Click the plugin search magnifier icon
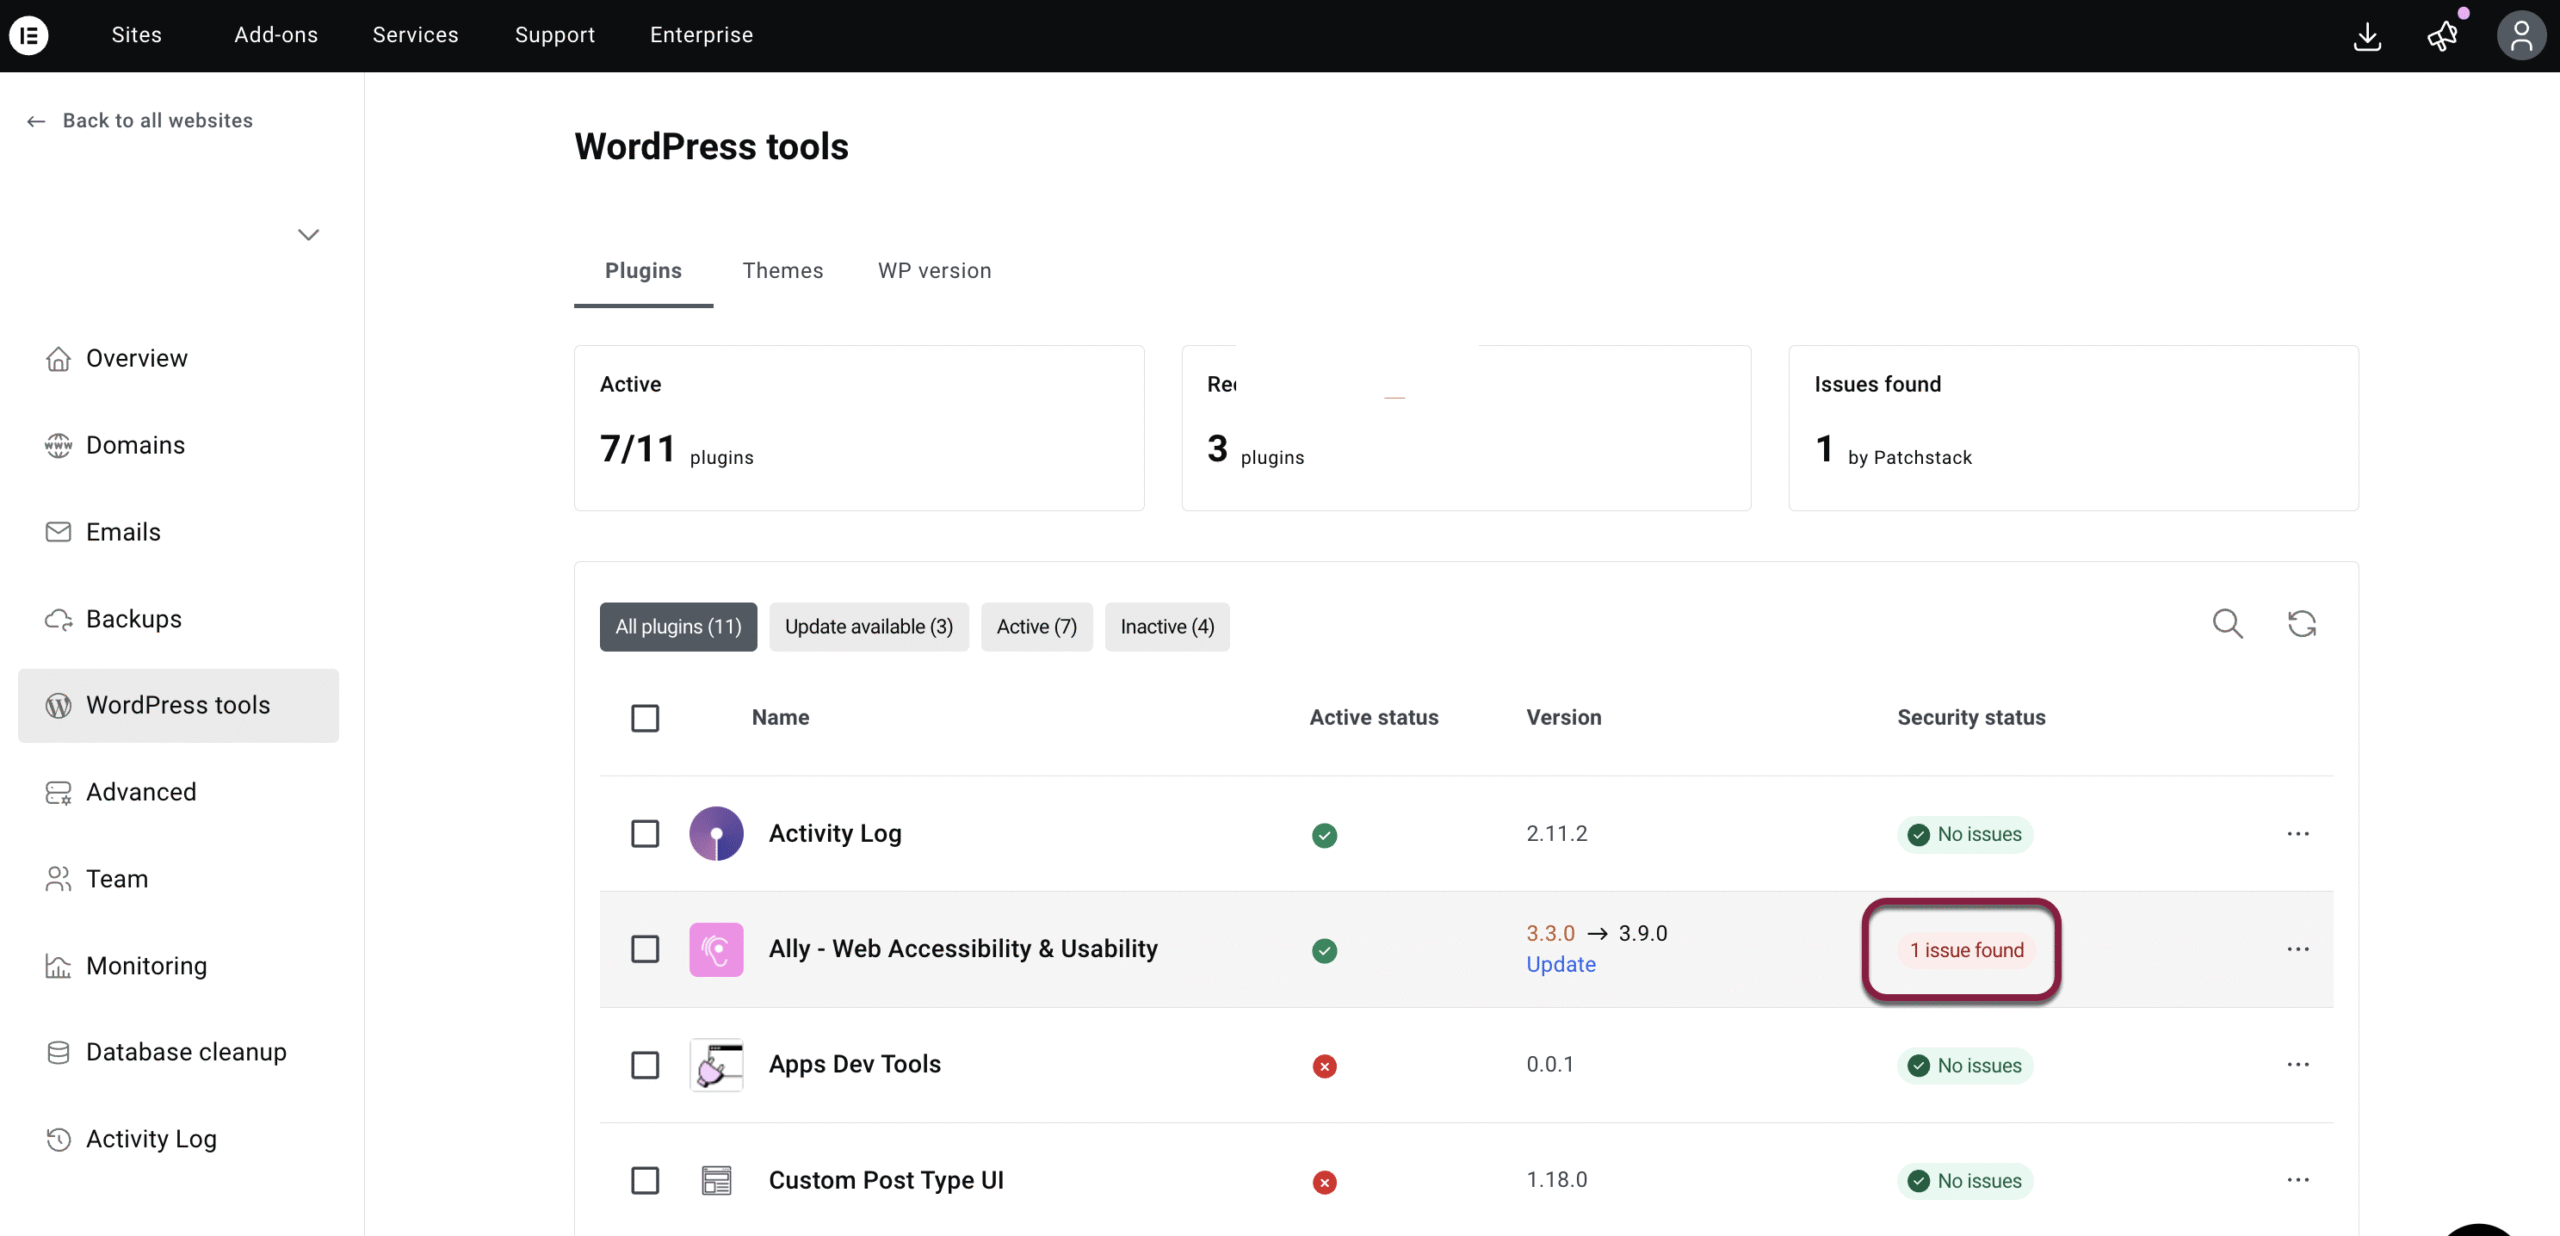2560x1236 pixels. pyautogui.click(x=2227, y=624)
